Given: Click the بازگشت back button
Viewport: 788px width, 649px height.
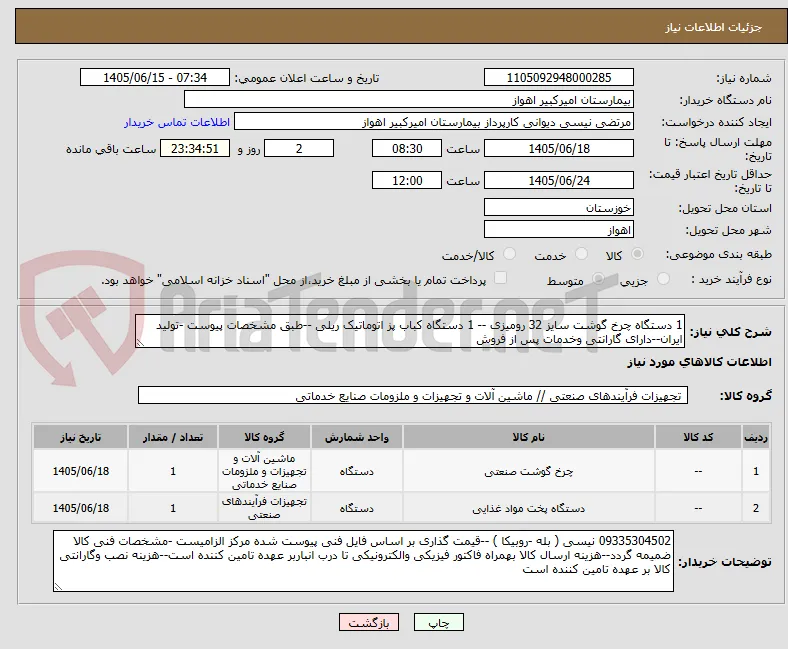Looking at the screenshot, I should pos(369,622).
